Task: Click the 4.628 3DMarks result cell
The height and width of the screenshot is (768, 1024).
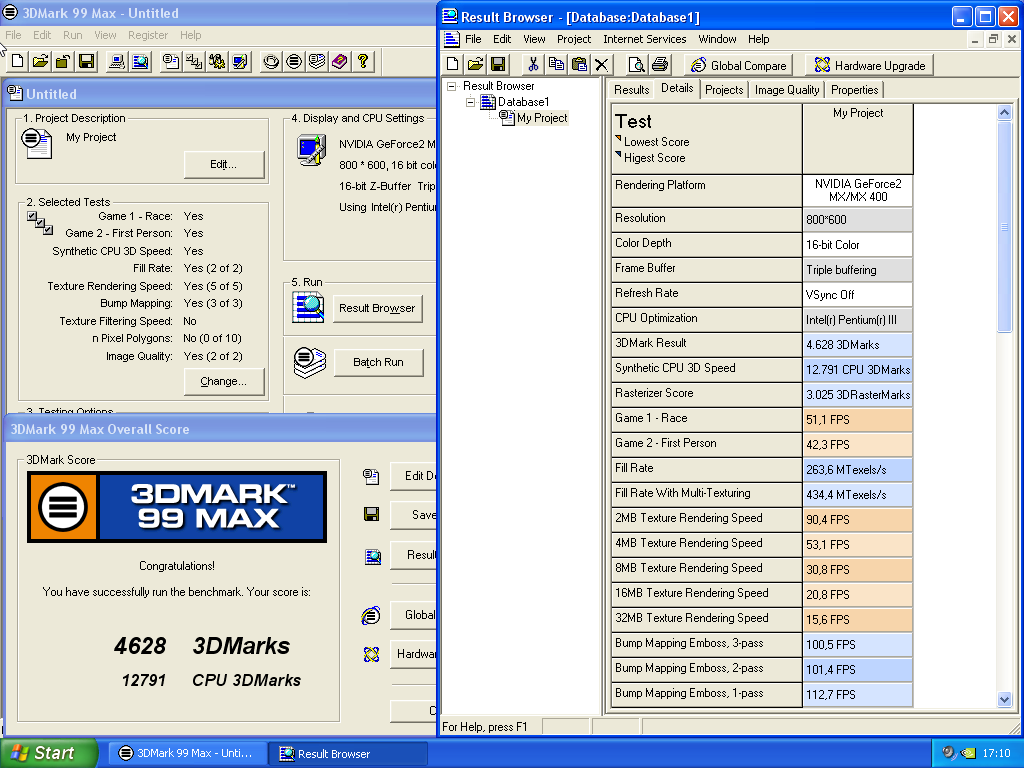Action: pyautogui.click(x=857, y=345)
